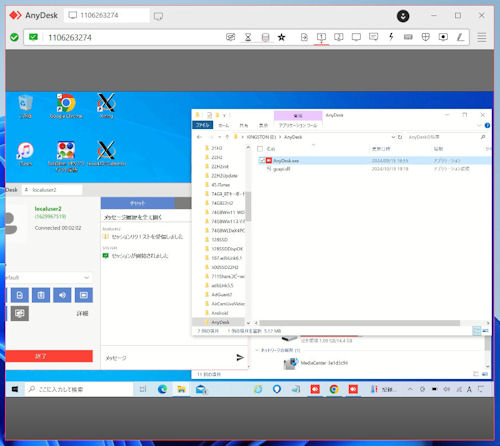Viewport: 500px width, 446px height.
Task: Select the 1106263274 session tab
Action: coord(107,15)
